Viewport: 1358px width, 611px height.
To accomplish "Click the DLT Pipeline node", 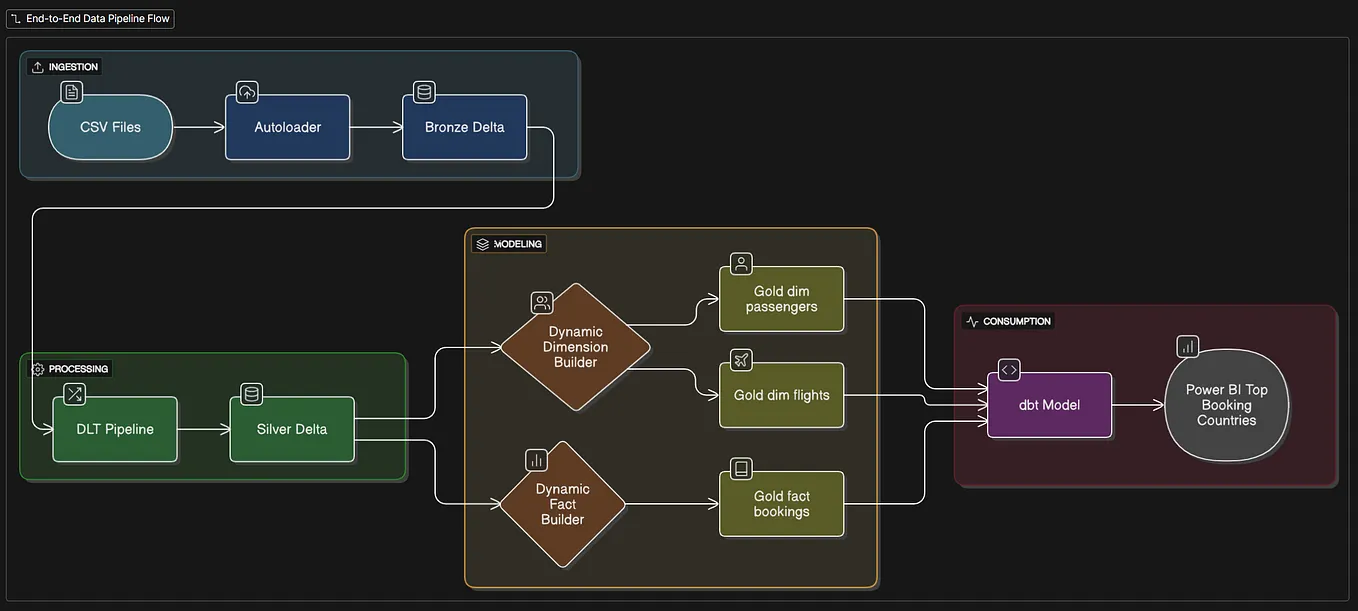I will [x=114, y=428].
